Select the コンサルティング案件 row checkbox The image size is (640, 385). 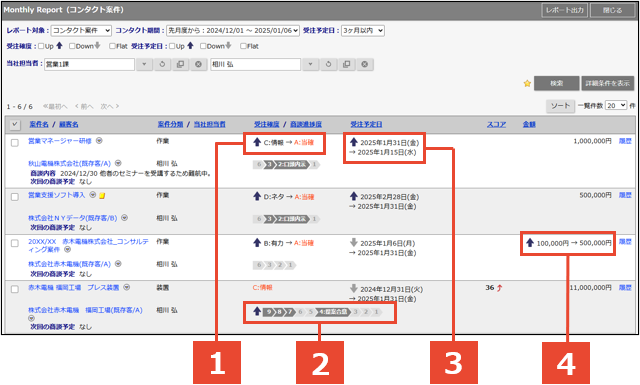[15, 243]
